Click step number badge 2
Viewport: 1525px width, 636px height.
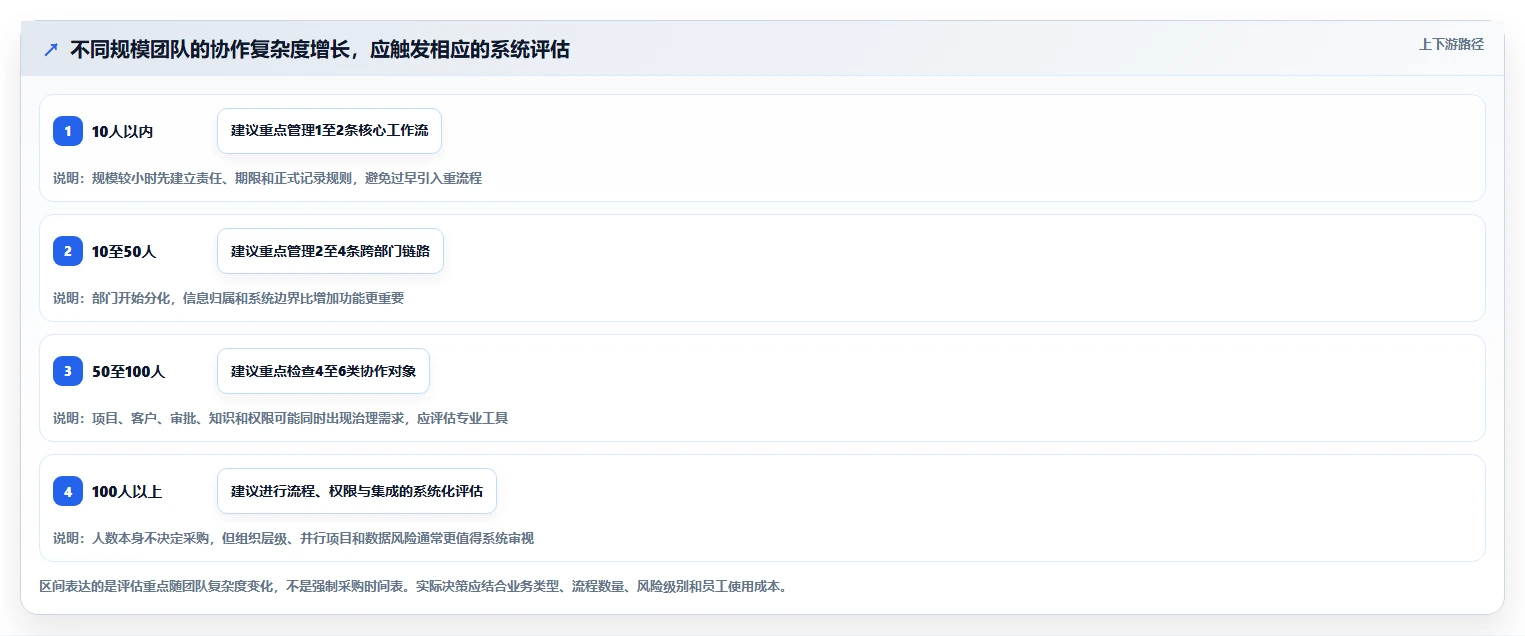coord(68,251)
